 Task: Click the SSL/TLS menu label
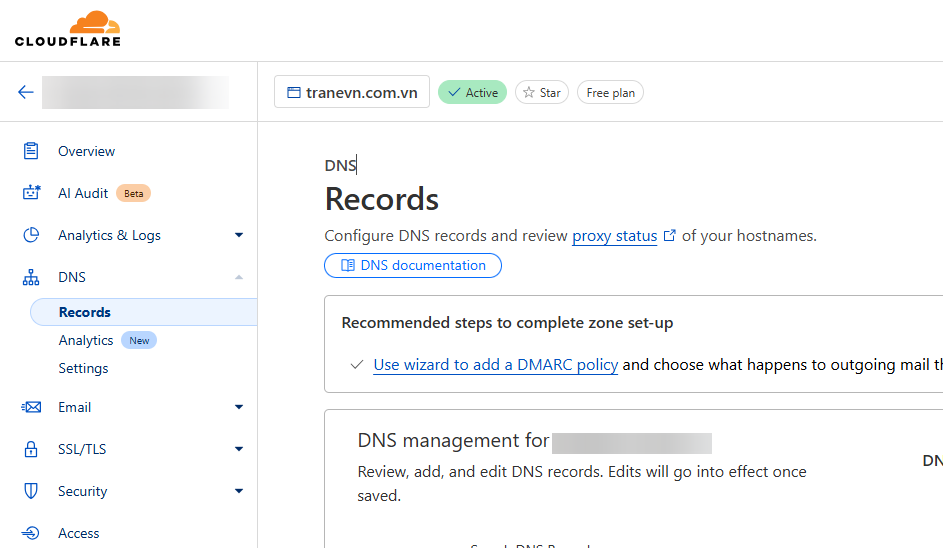82,449
